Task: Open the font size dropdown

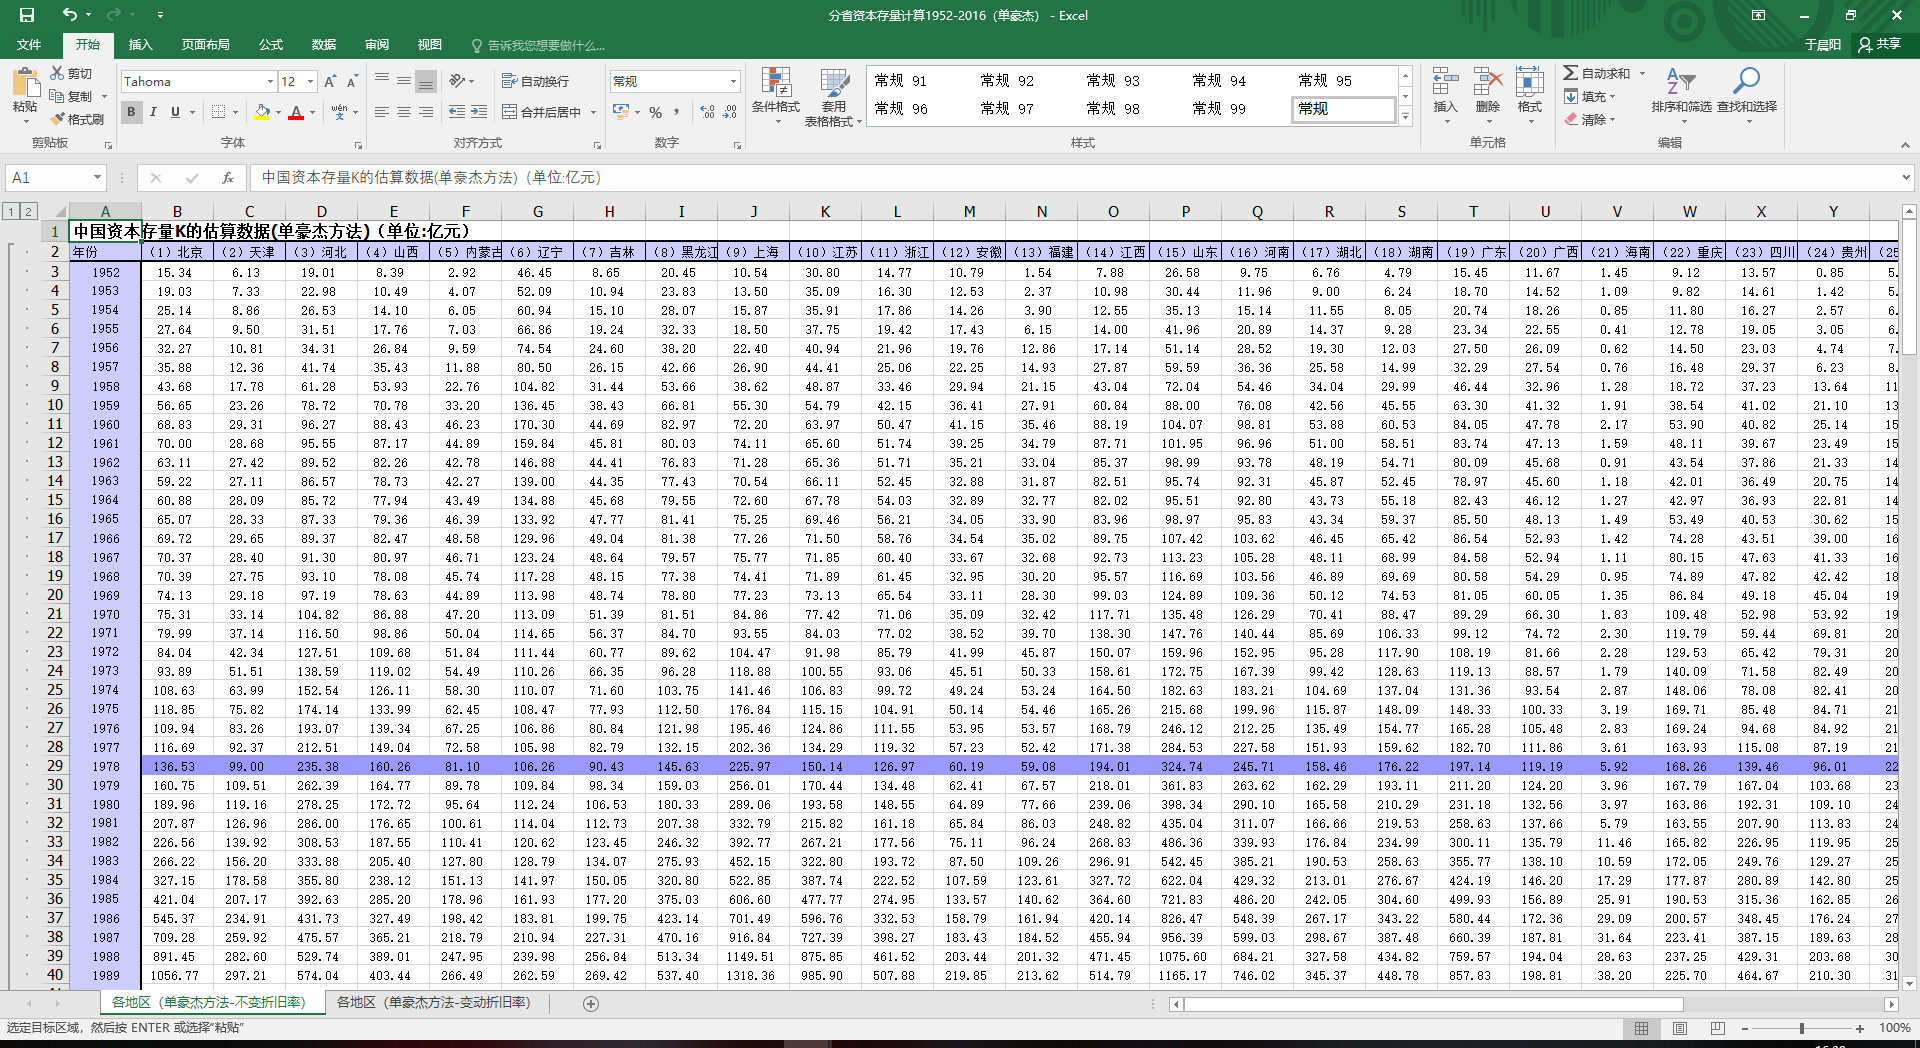Action: coord(311,82)
